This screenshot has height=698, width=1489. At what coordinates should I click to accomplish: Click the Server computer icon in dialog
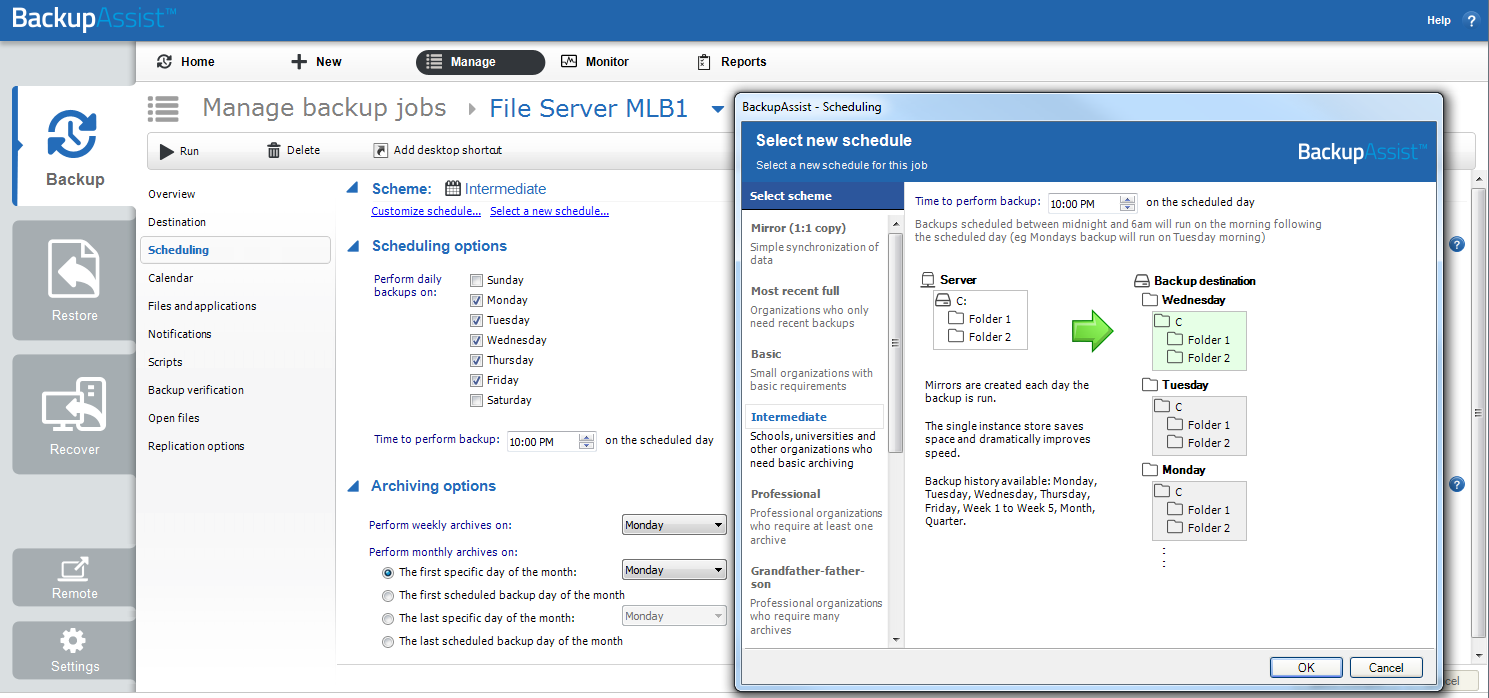coord(928,280)
